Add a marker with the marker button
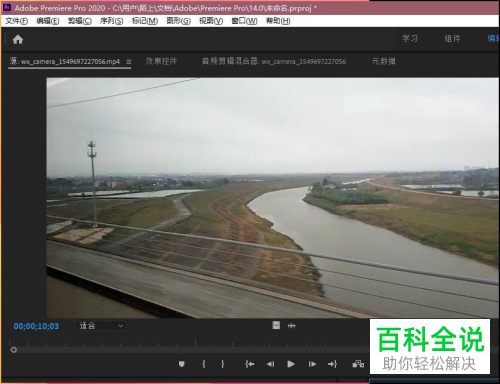This screenshot has width=500, height=384. click(181, 364)
